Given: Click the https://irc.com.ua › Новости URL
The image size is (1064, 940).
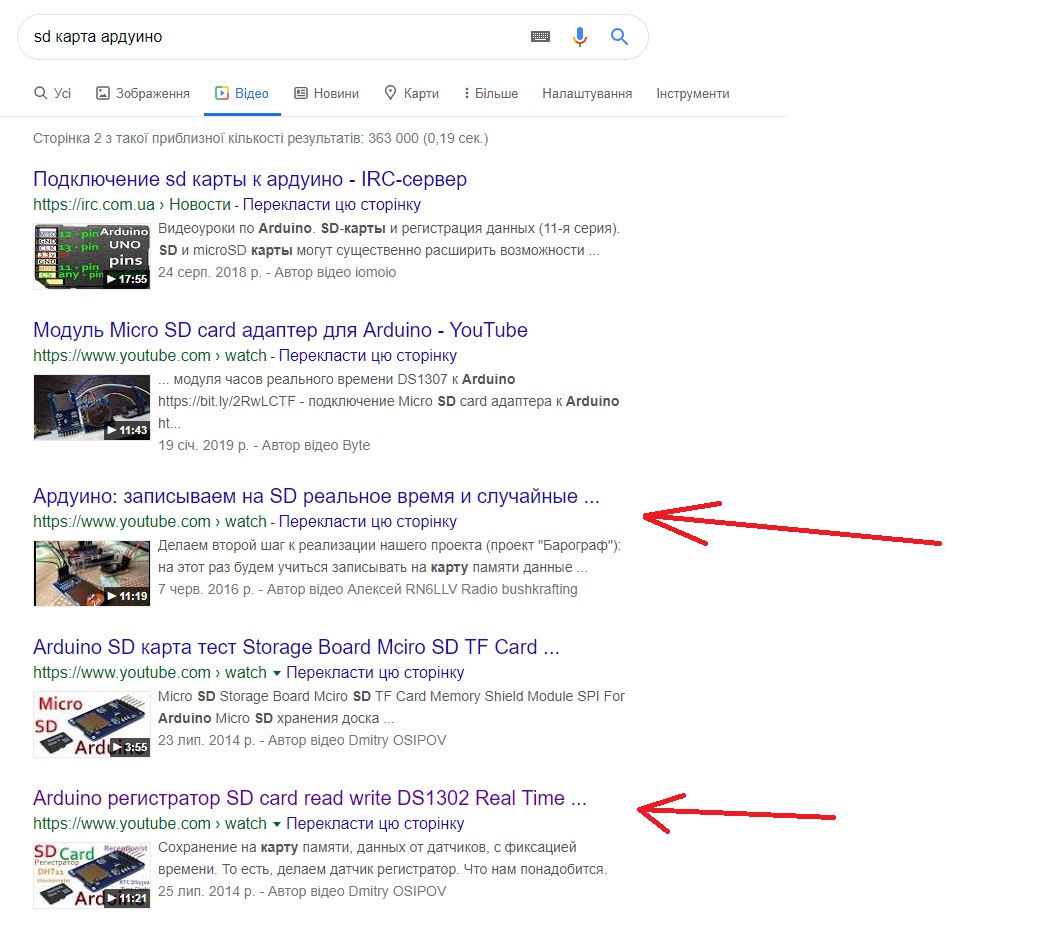Looking at the screenshot, I should pos(132,204).
